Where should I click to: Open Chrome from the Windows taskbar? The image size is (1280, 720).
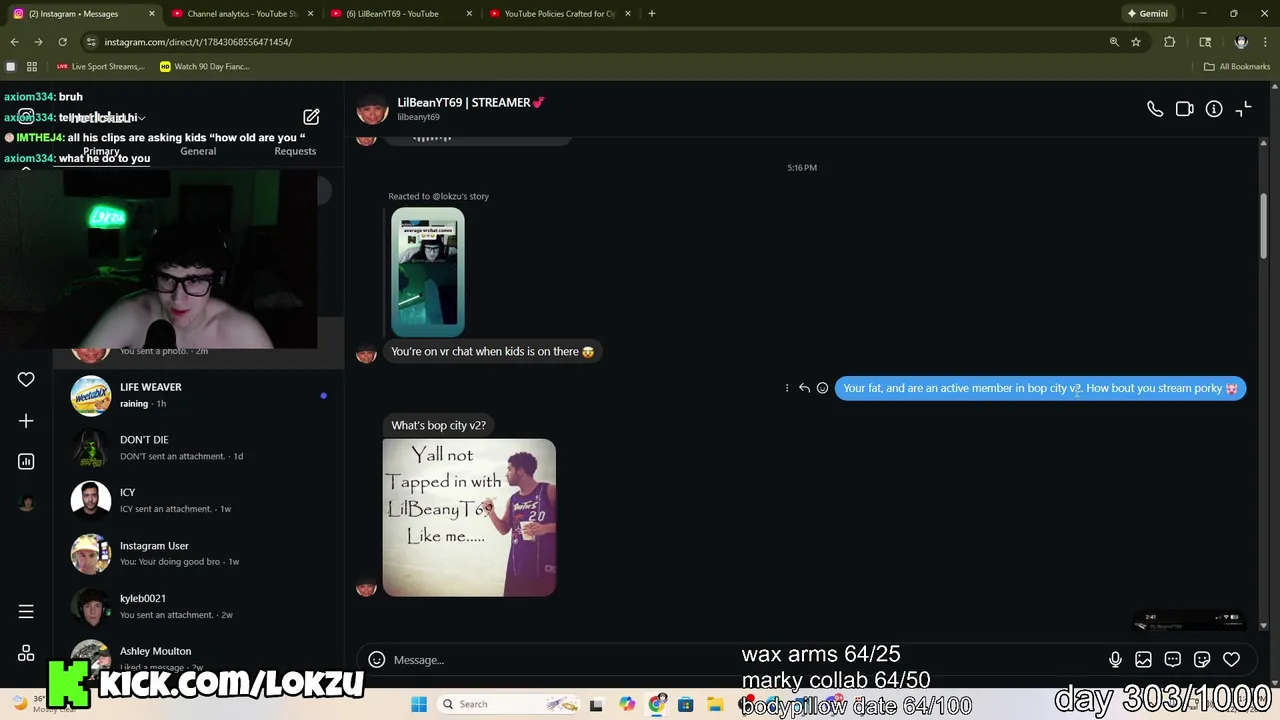656,704
